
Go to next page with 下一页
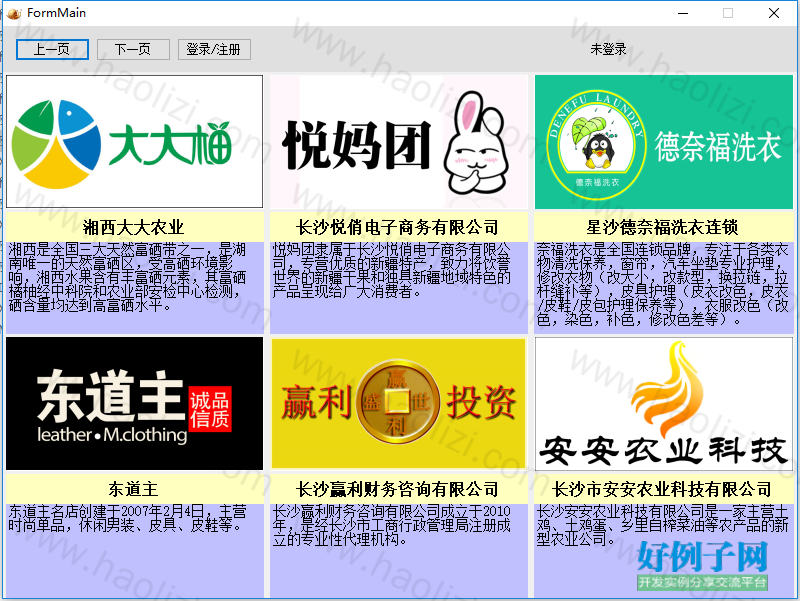pyautogui.click(x=133, y=49)
